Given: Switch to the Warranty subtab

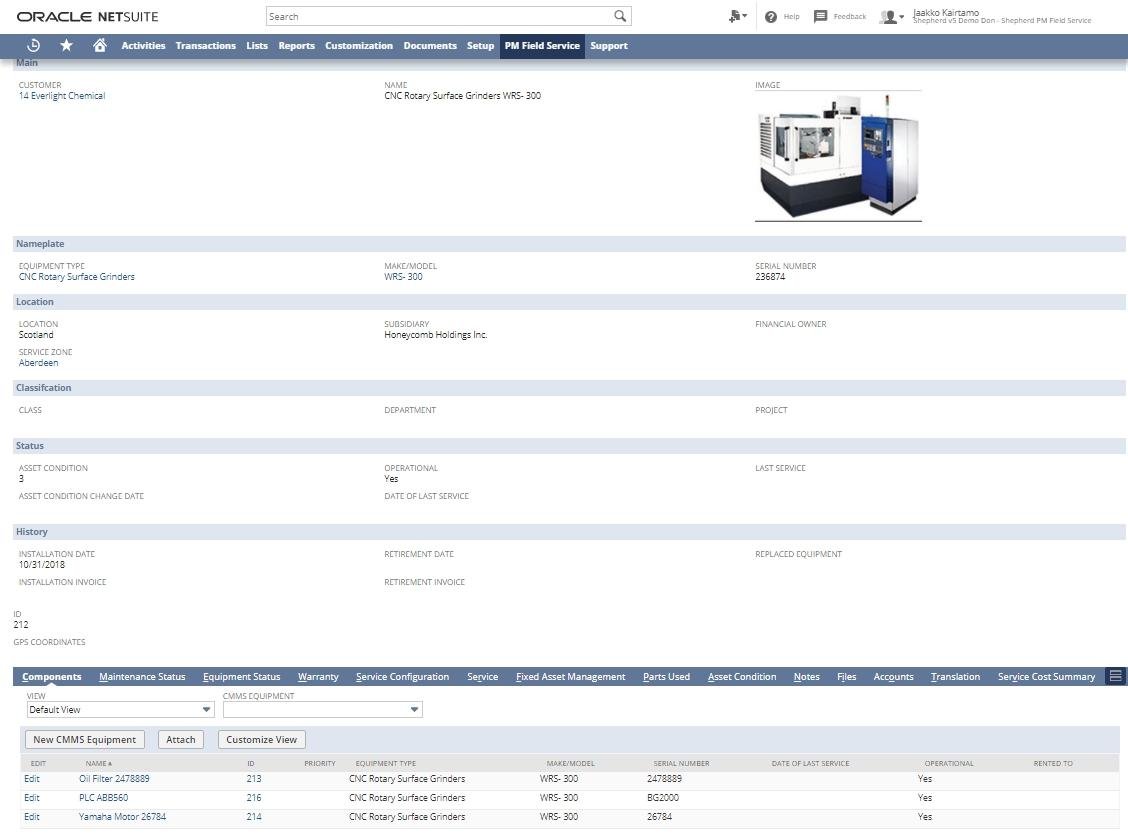Looking at the screenshot, I should click(x=318, y=677).
